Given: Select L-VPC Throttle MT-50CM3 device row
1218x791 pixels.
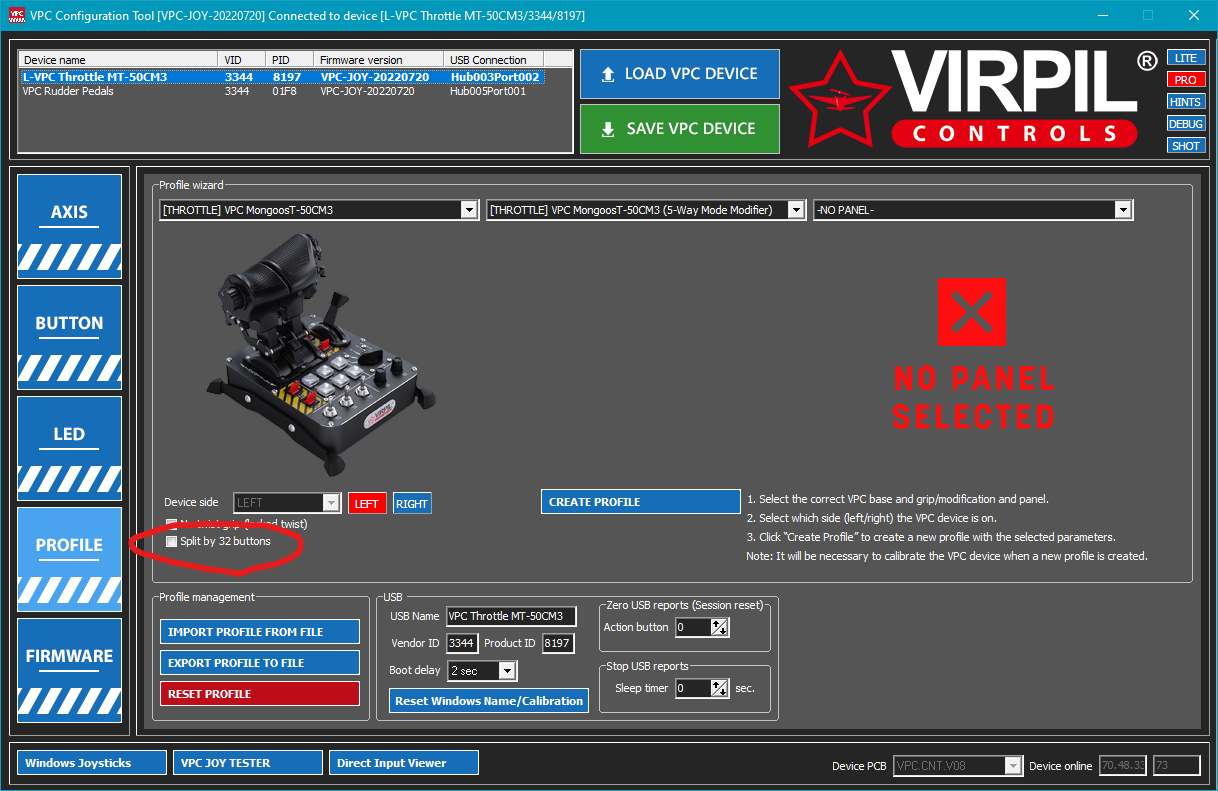Looking at the screenshot, I should coord(282,77).
